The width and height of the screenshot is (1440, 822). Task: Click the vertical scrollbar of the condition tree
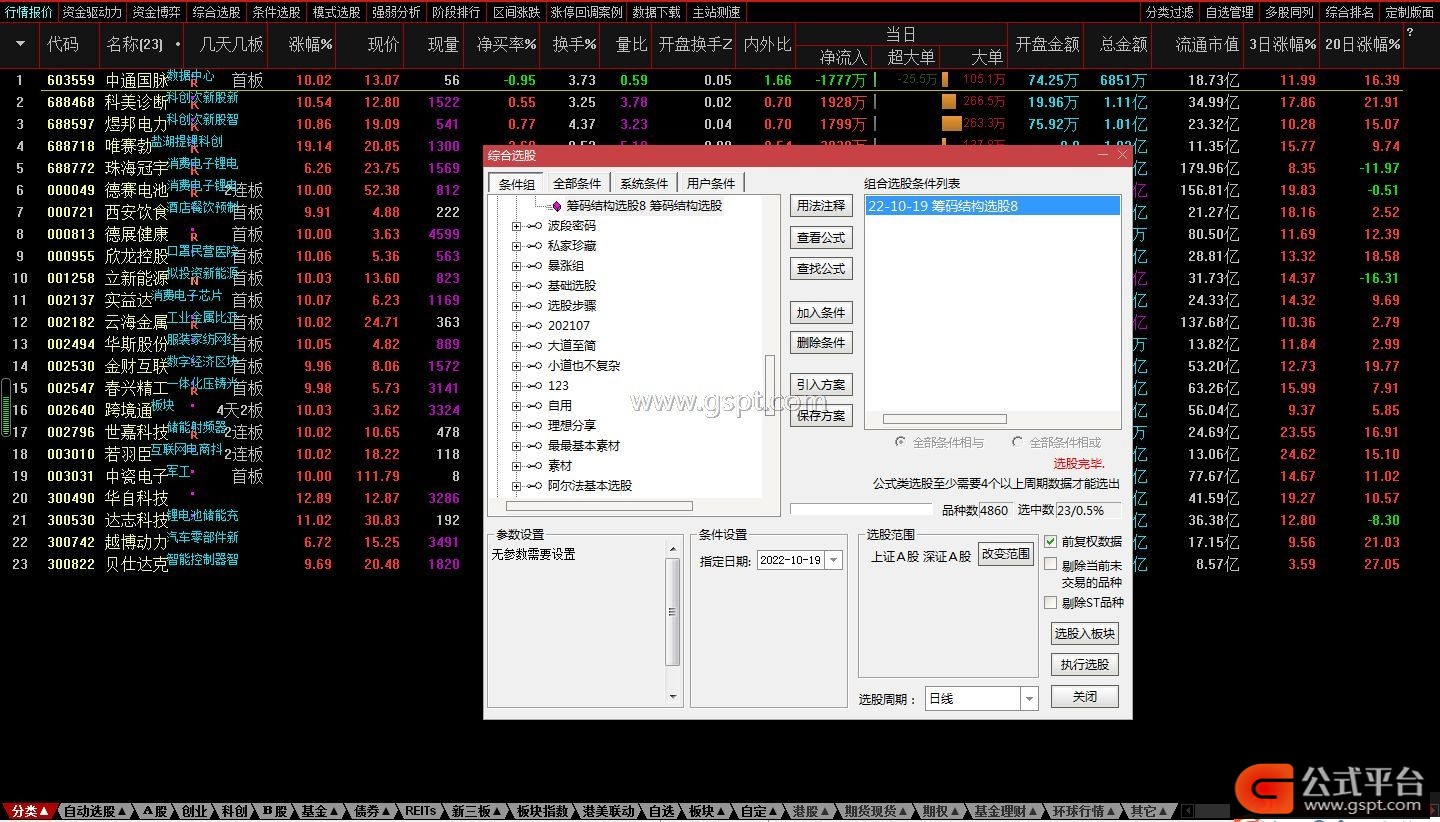(769, 386)
